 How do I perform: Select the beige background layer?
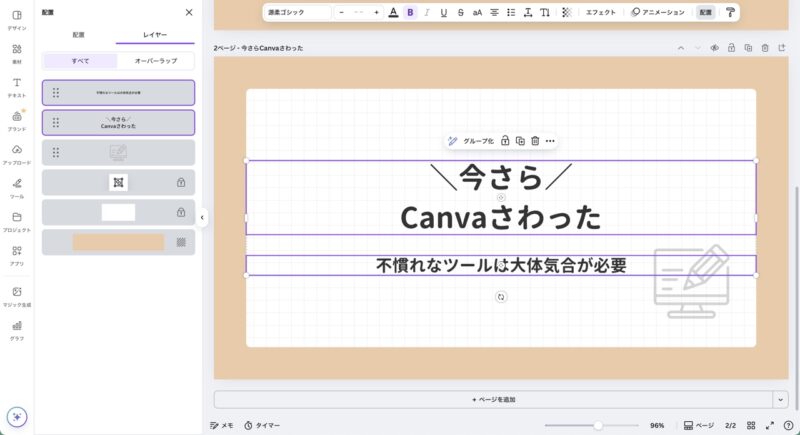tap(118, 242)
